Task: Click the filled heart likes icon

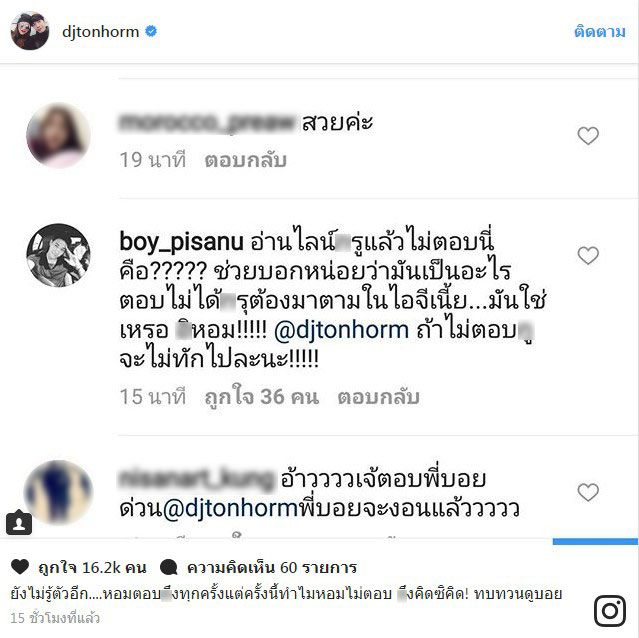Action: (20, 567)
